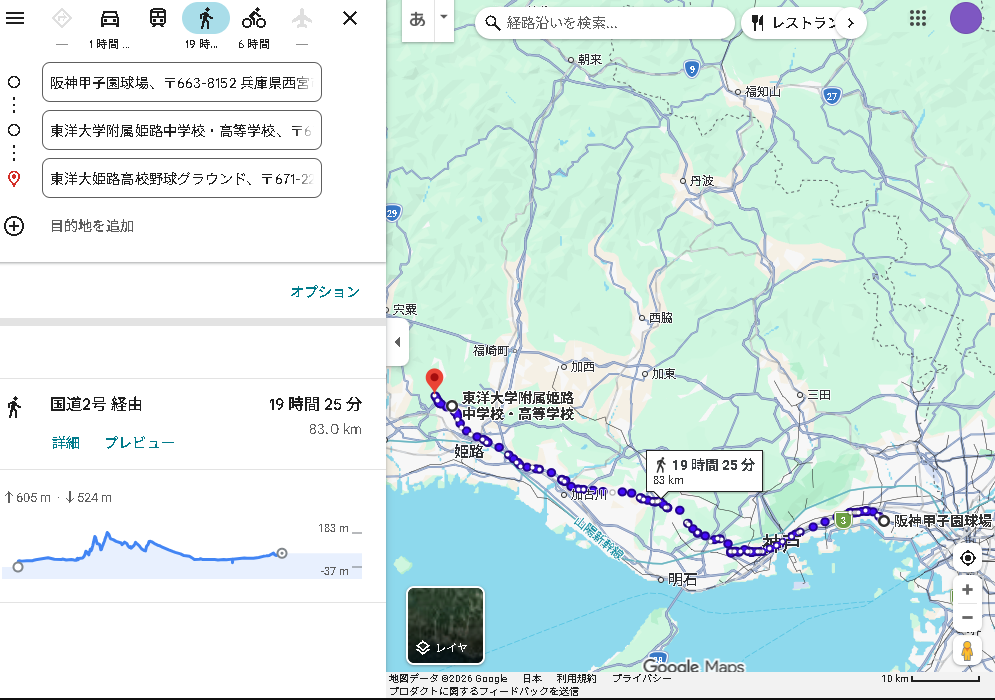This screenshot has width=995, height=700.
Task: Select bicycle travel mode icon
Action: [x=254, y=18]
